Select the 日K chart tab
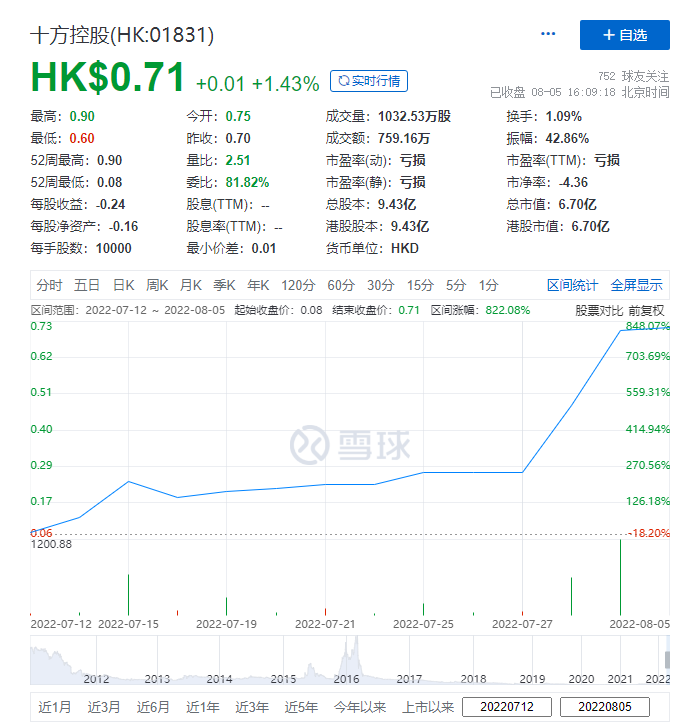Screen dimensions: 686x727 [124, 285]
